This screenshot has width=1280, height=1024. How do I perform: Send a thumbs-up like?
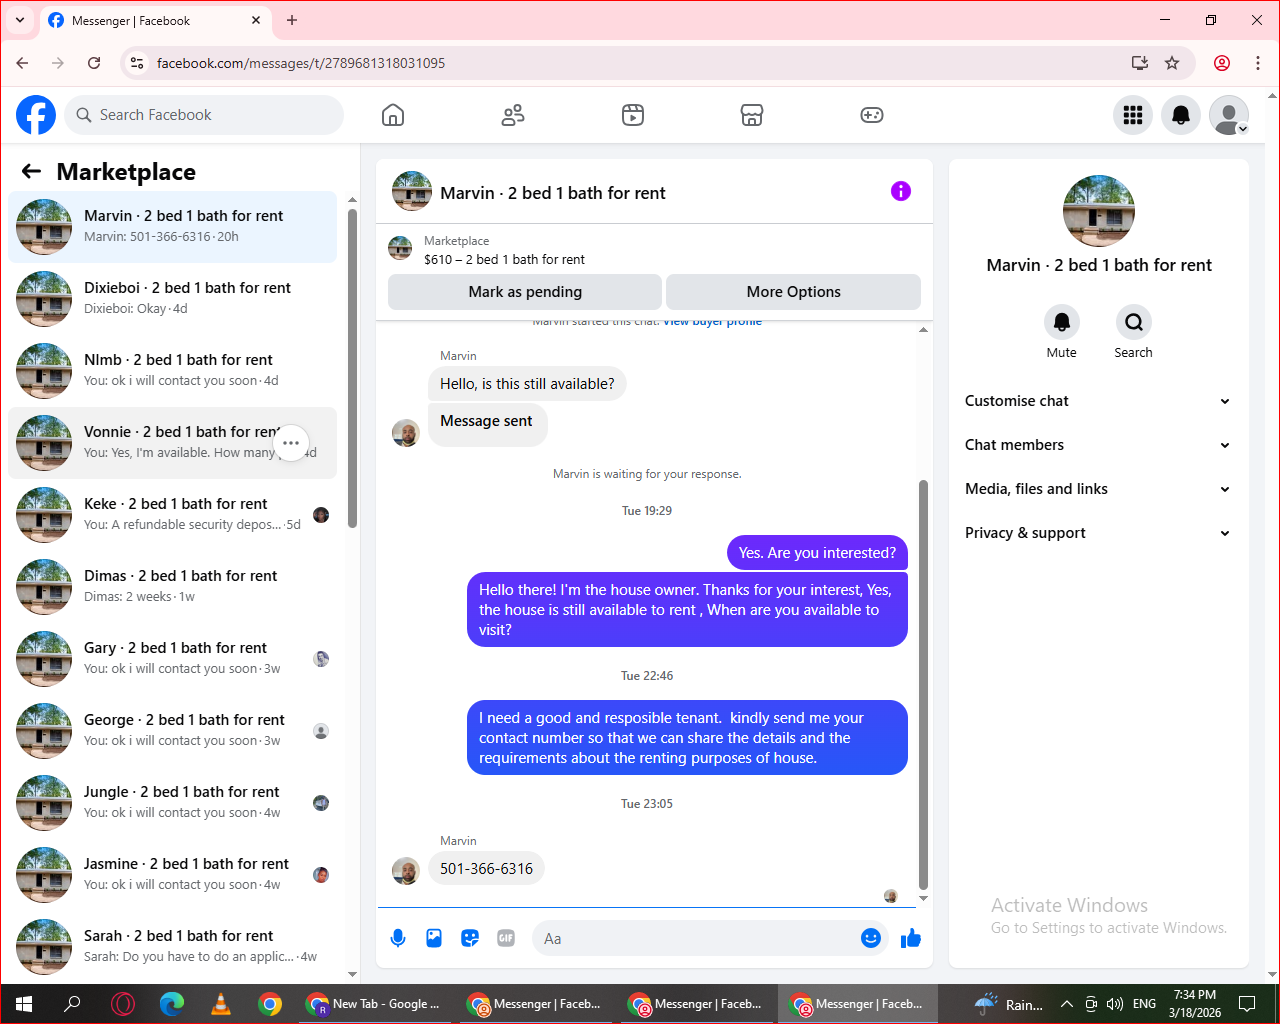tap(911, 938)
